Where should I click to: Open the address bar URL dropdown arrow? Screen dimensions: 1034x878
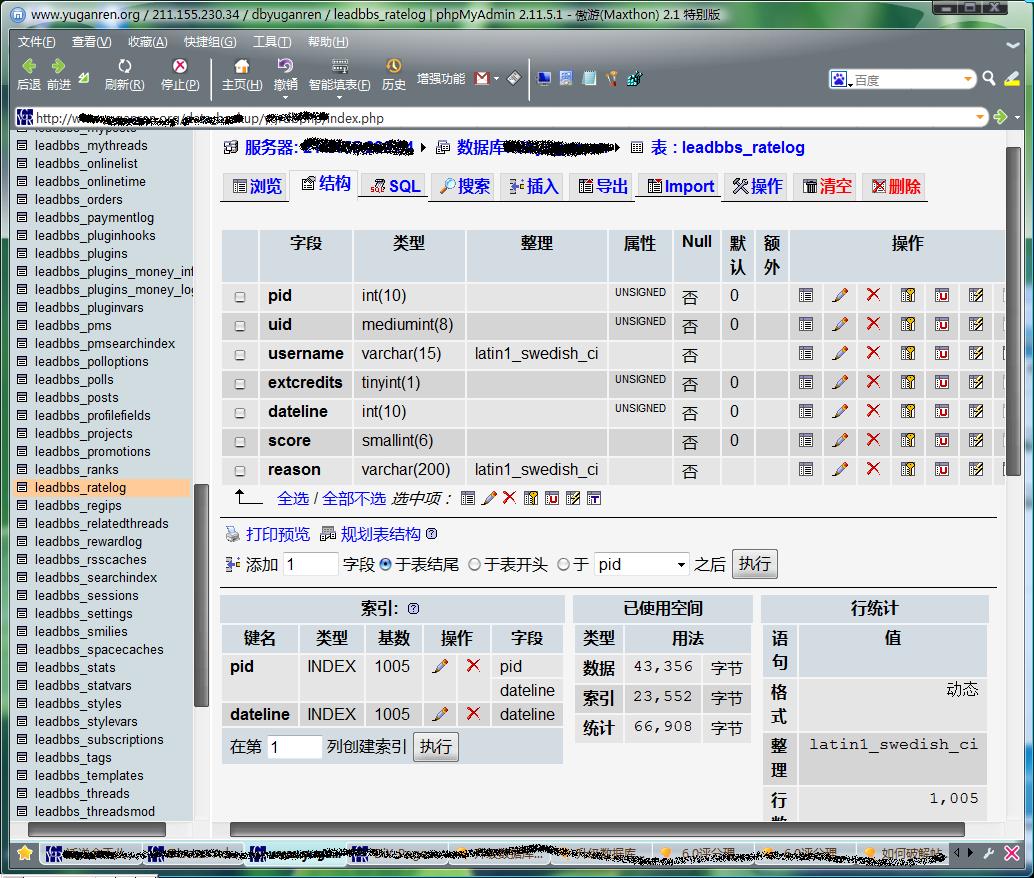click(981, 118)
